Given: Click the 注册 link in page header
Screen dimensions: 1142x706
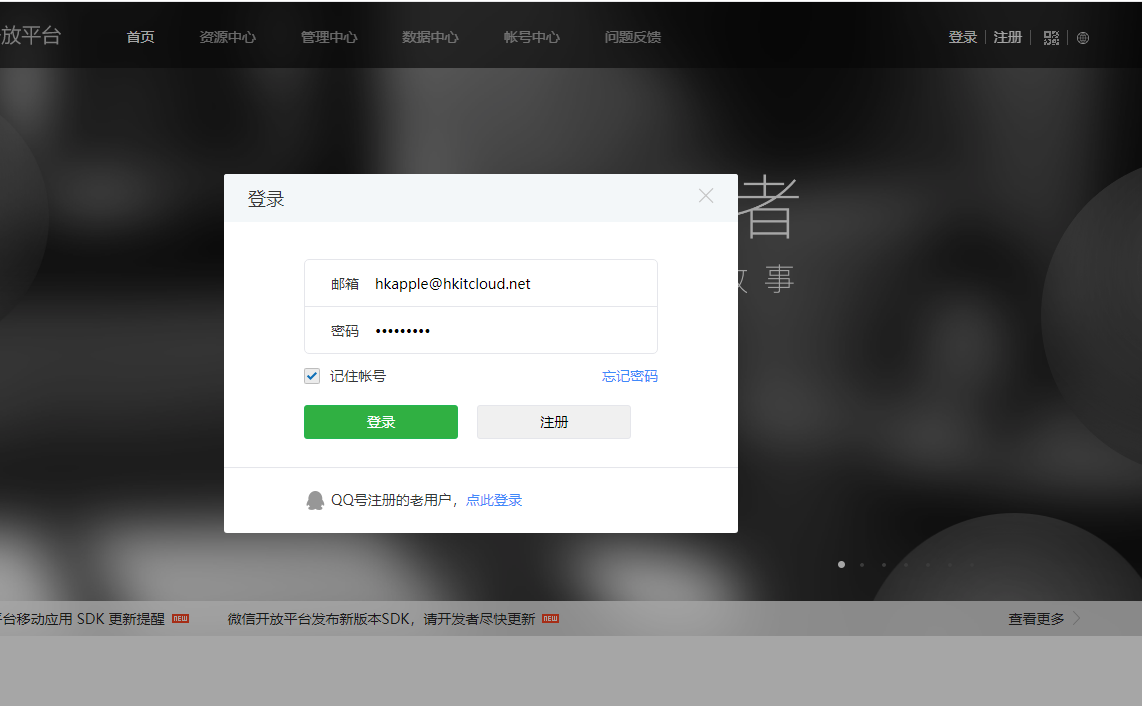Looking at the screenshot, I should [x=1008, y=37].
